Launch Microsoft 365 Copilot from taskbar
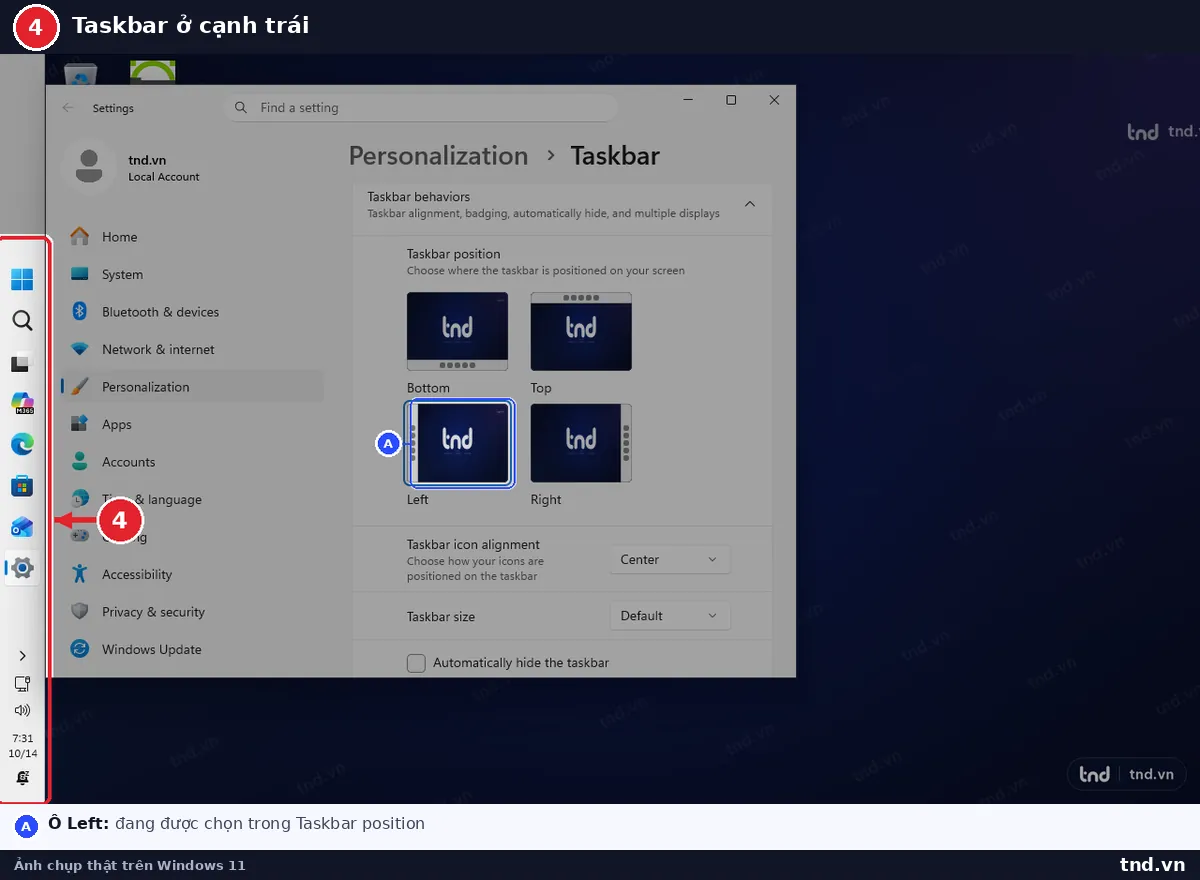Image resolution: width=1200 pixels, height=880 pixels. (22, 403)
